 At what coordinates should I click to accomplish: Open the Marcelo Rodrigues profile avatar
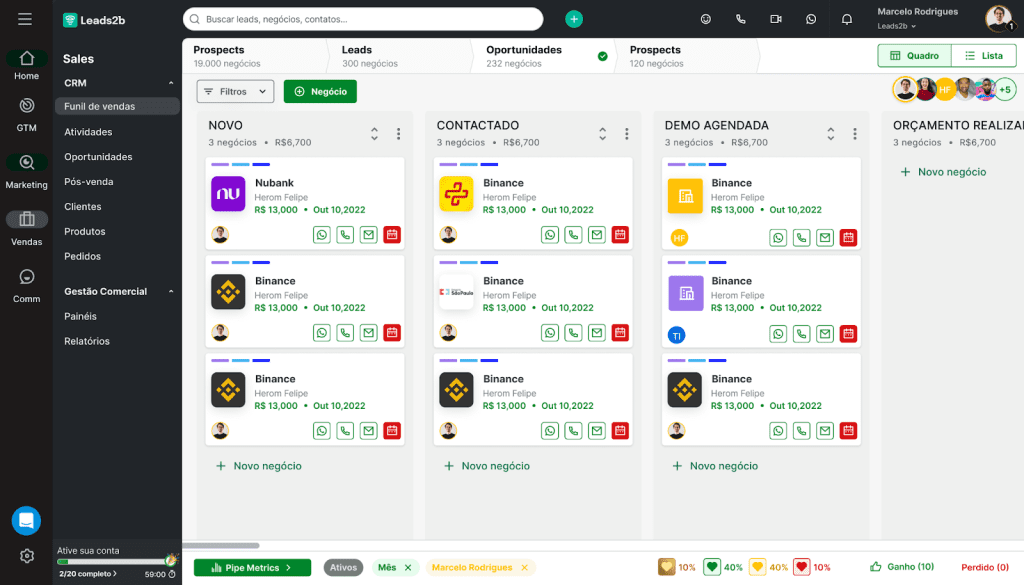click(999, 18)
